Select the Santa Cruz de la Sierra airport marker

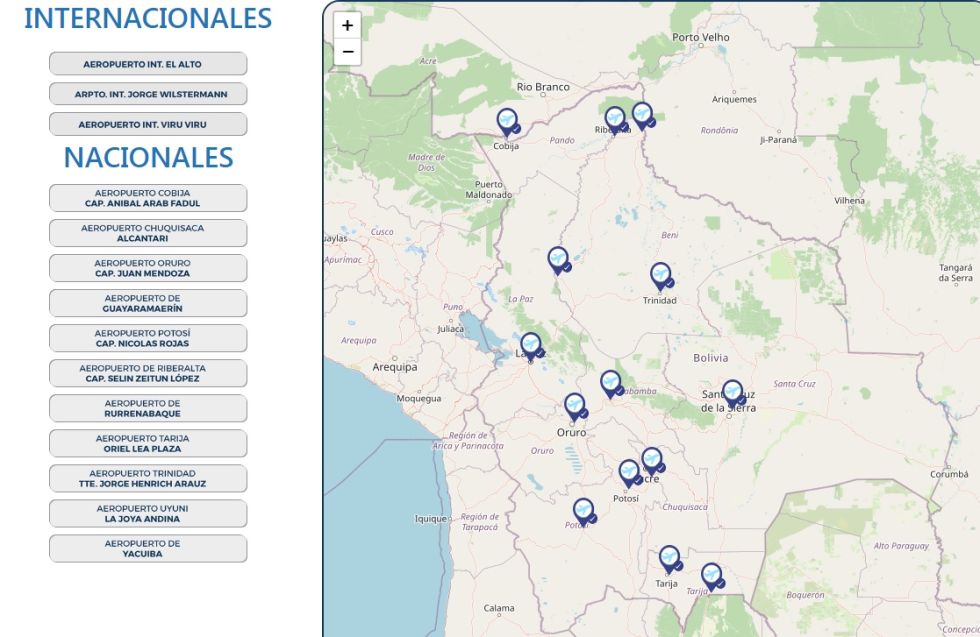732,392
